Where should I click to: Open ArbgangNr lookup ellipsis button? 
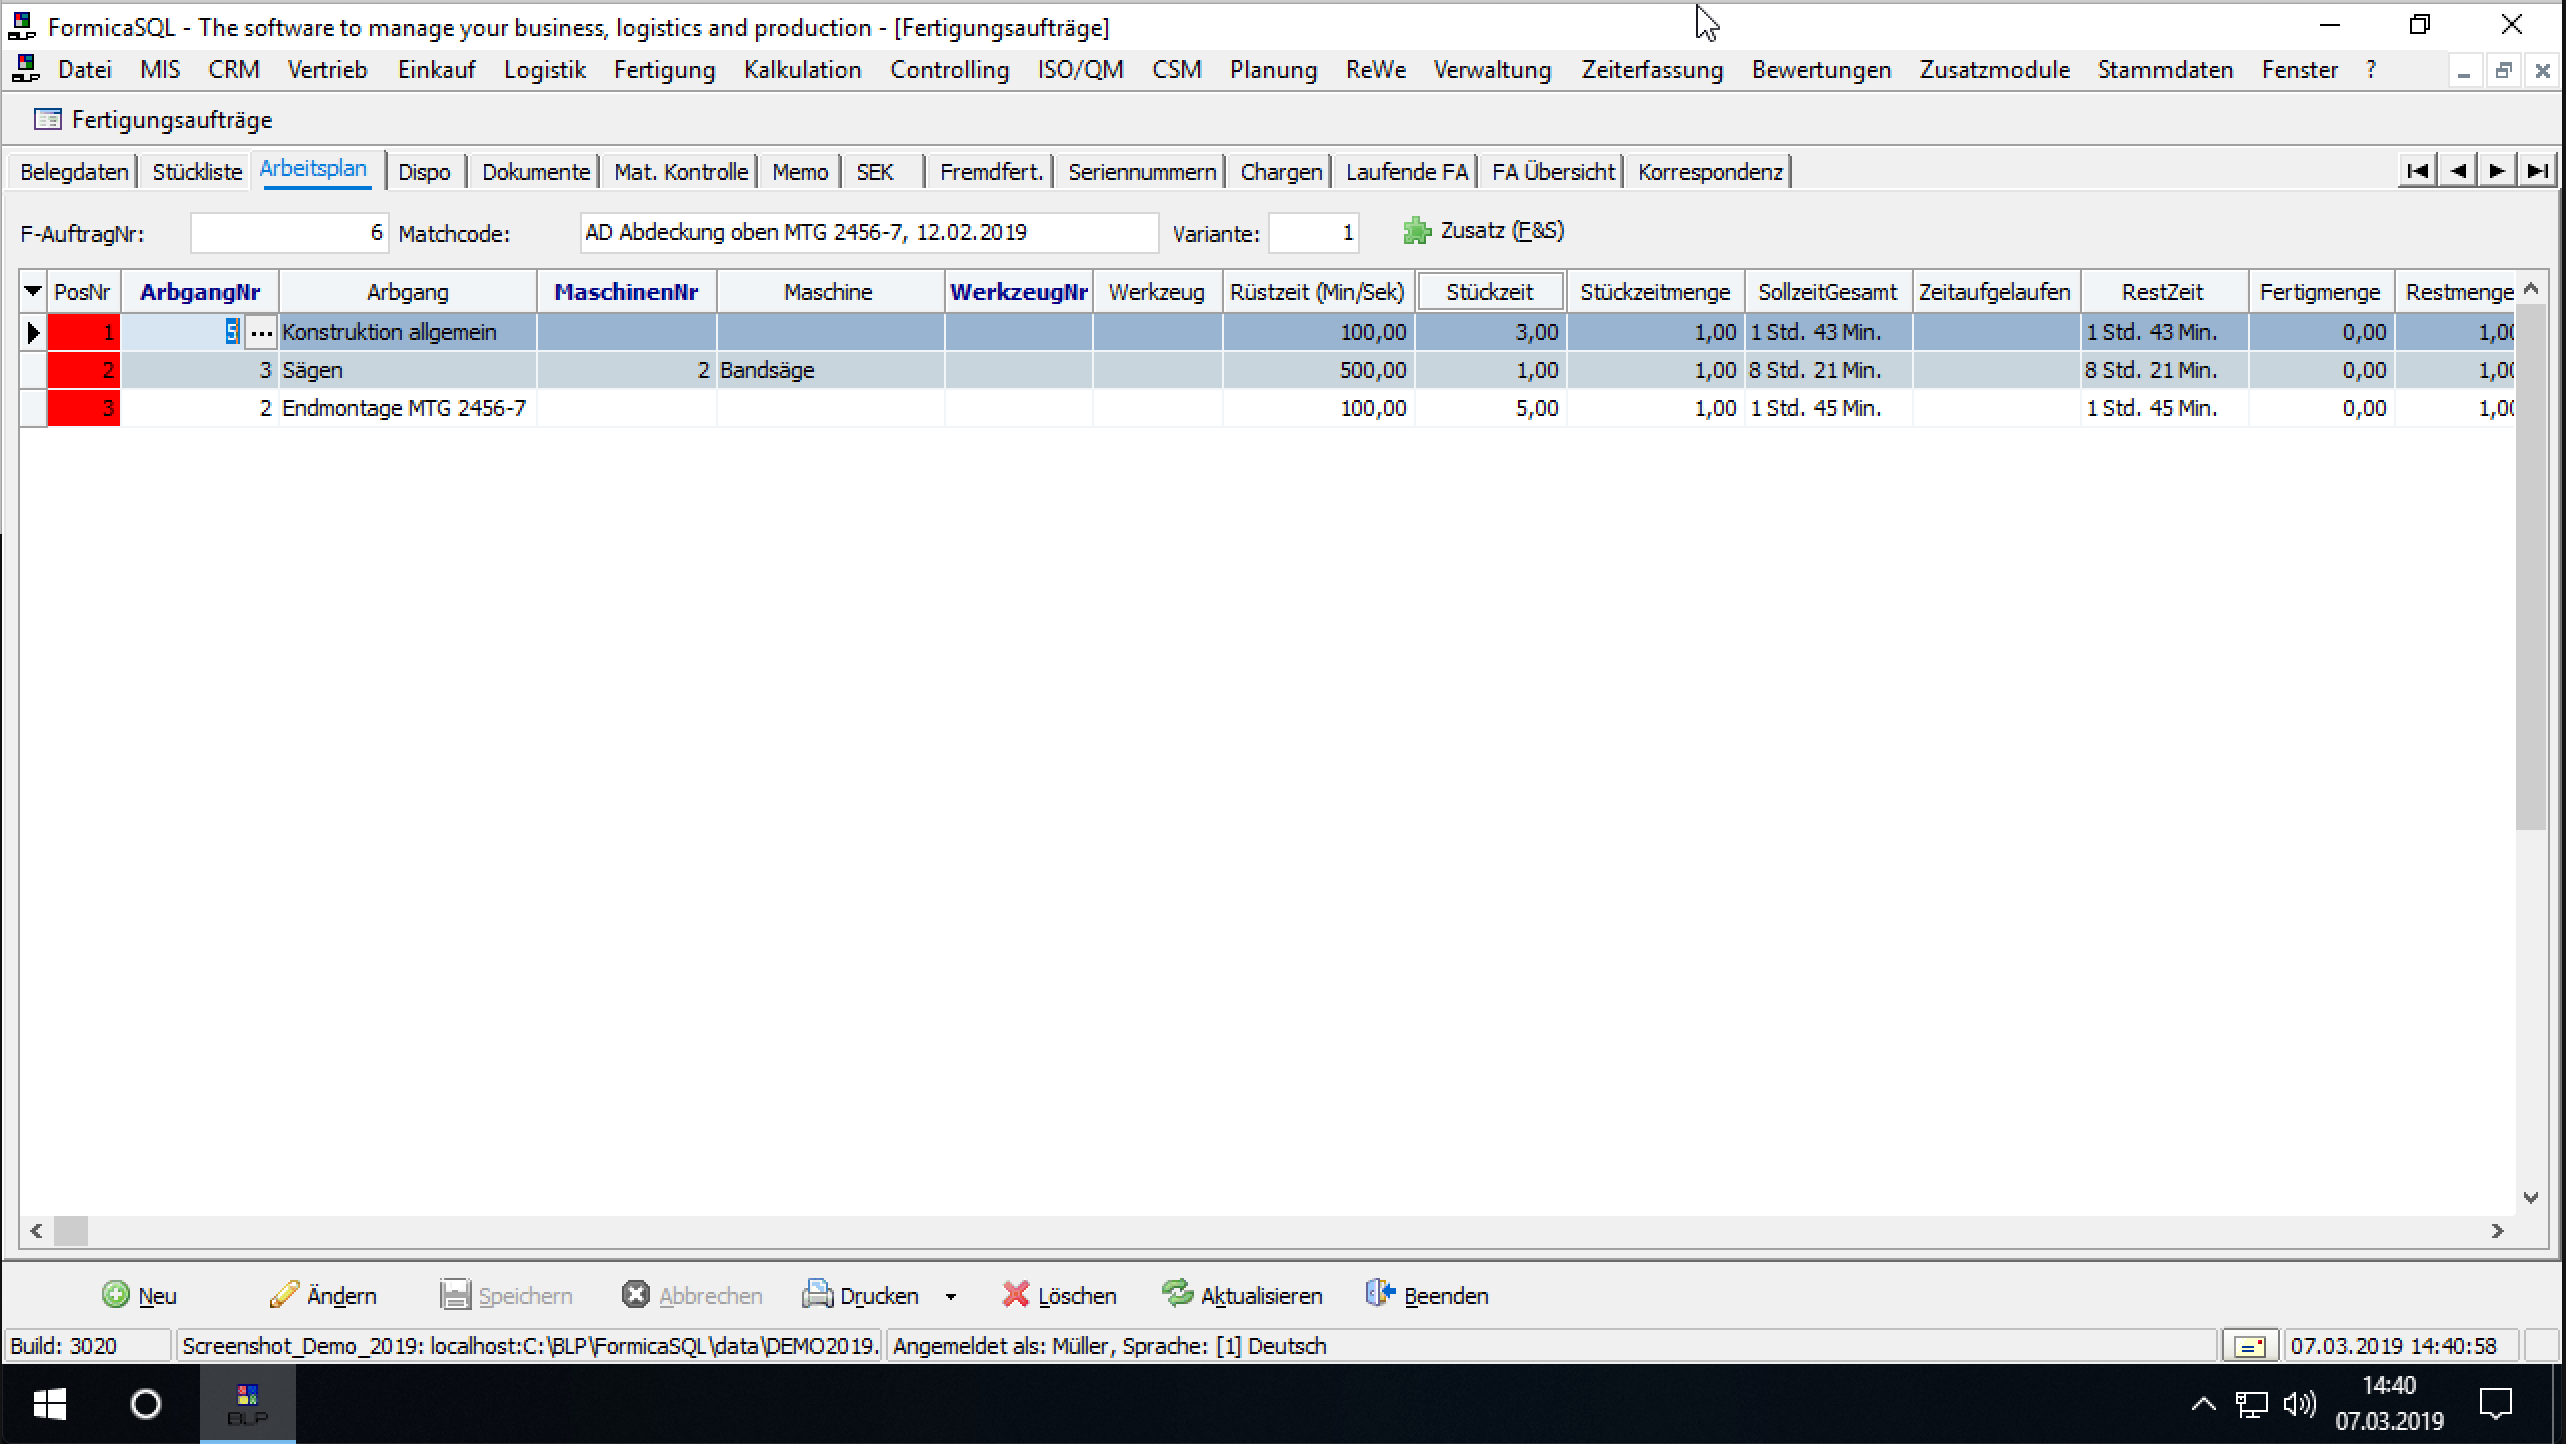[x=261, y=332]
